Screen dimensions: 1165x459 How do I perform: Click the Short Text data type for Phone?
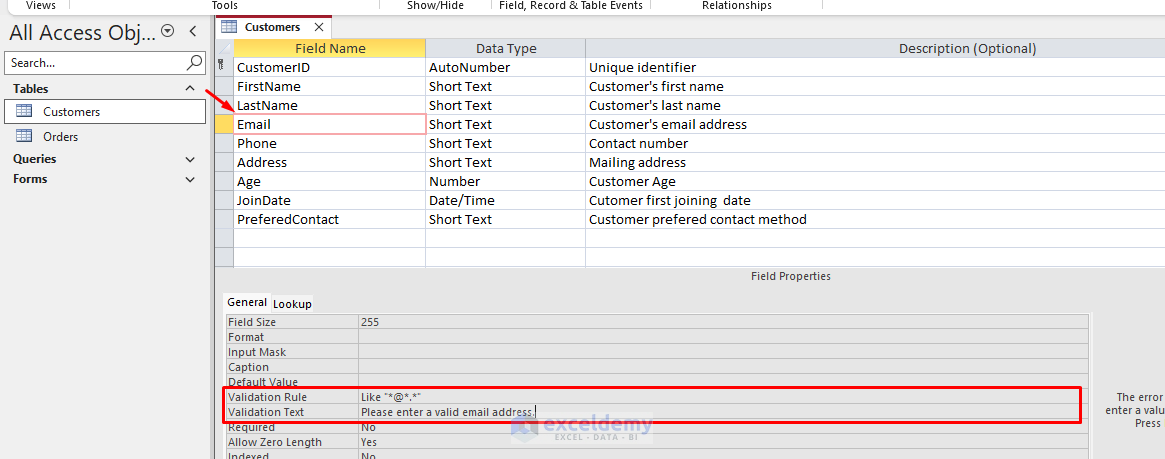click(x=506, y=143)
